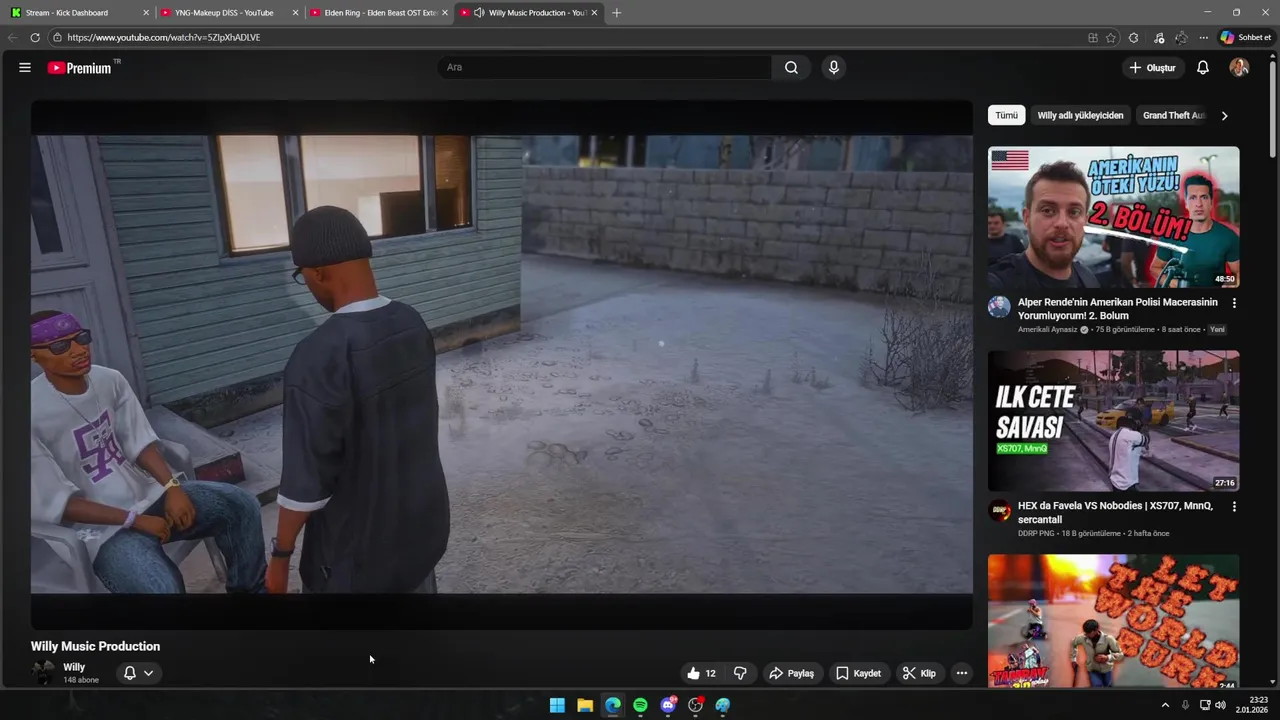This screenshot has height=720, width=1280.
Task: Open the Willy channel name link
Action: tap(74, 667)
